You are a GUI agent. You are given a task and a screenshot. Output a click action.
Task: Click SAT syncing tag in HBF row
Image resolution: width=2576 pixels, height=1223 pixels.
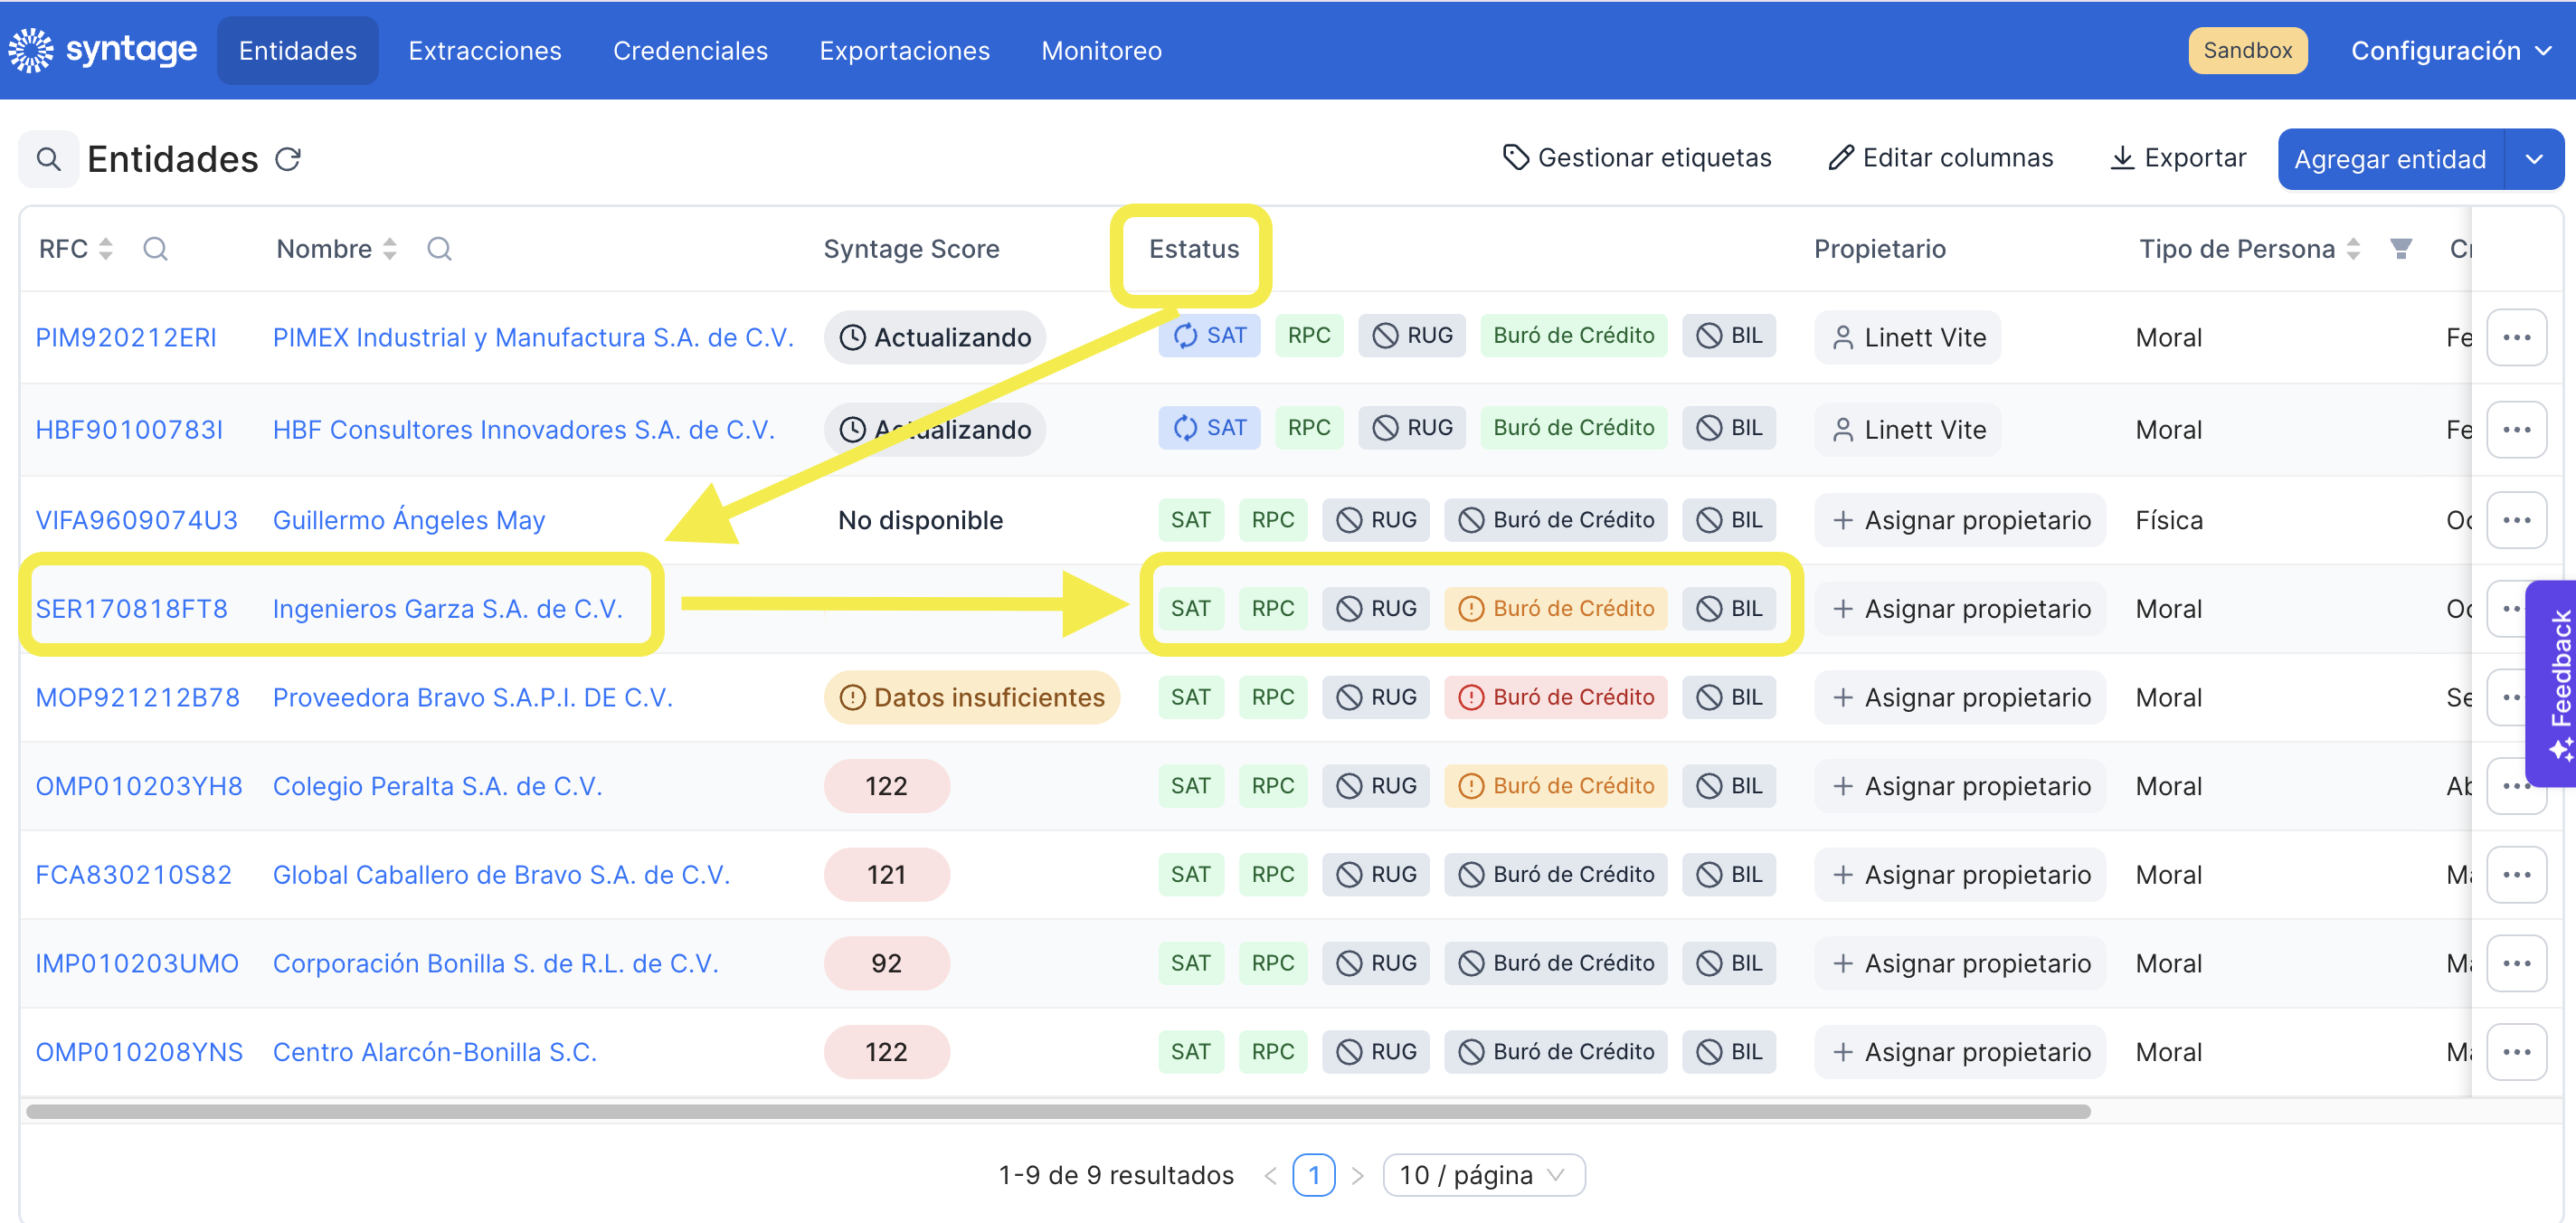(x=1209, y=428)
